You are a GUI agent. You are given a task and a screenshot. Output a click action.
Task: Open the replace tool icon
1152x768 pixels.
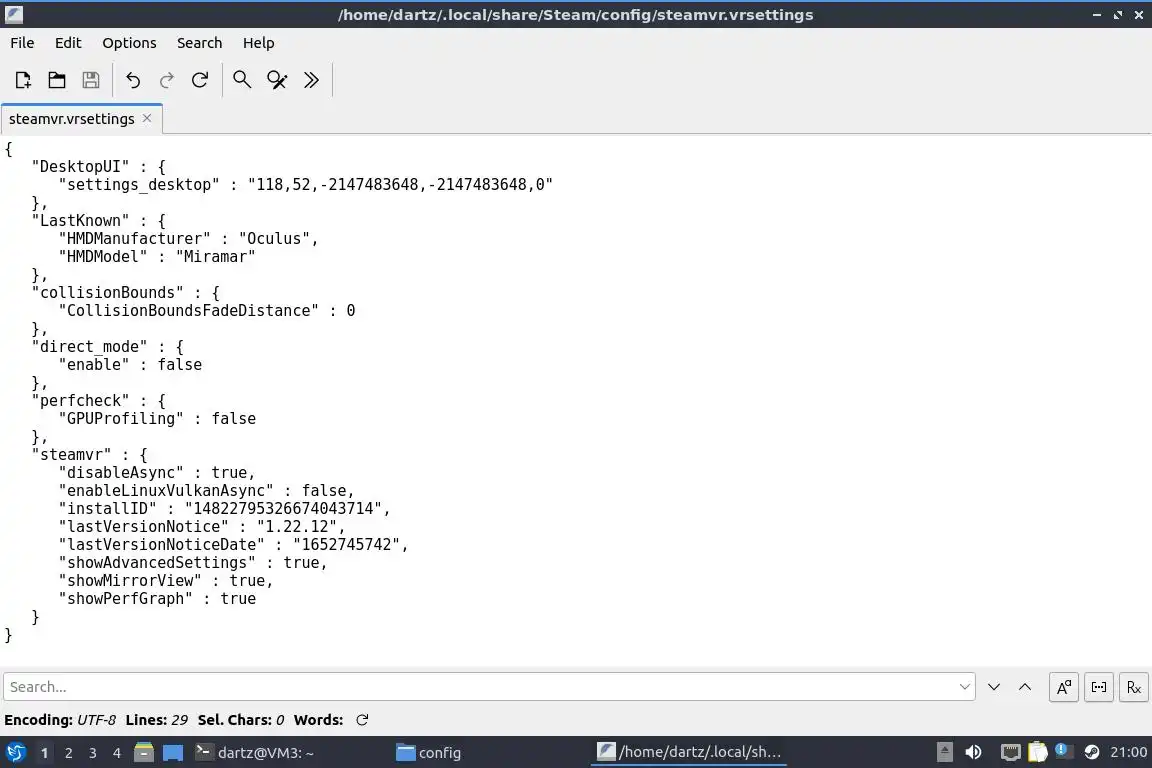[277, 79]
